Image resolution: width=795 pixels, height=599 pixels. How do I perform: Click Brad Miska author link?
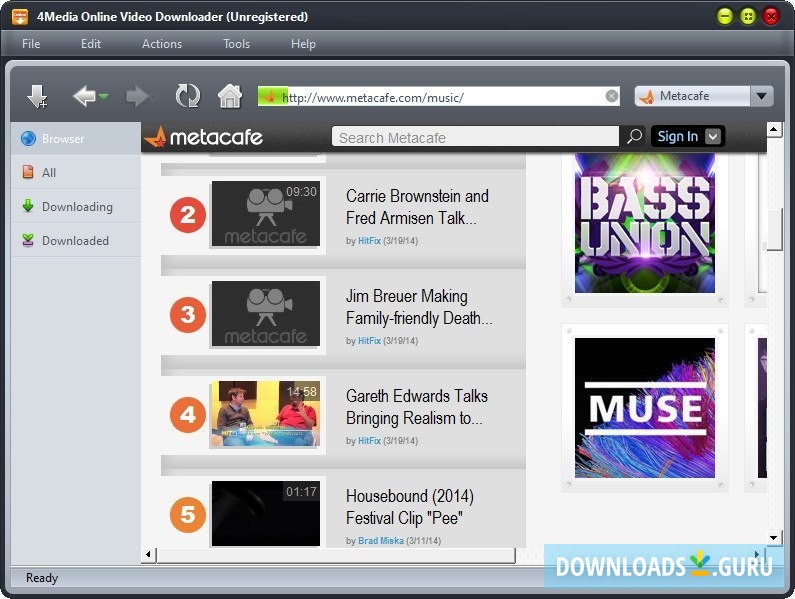[x=381, y=541]
